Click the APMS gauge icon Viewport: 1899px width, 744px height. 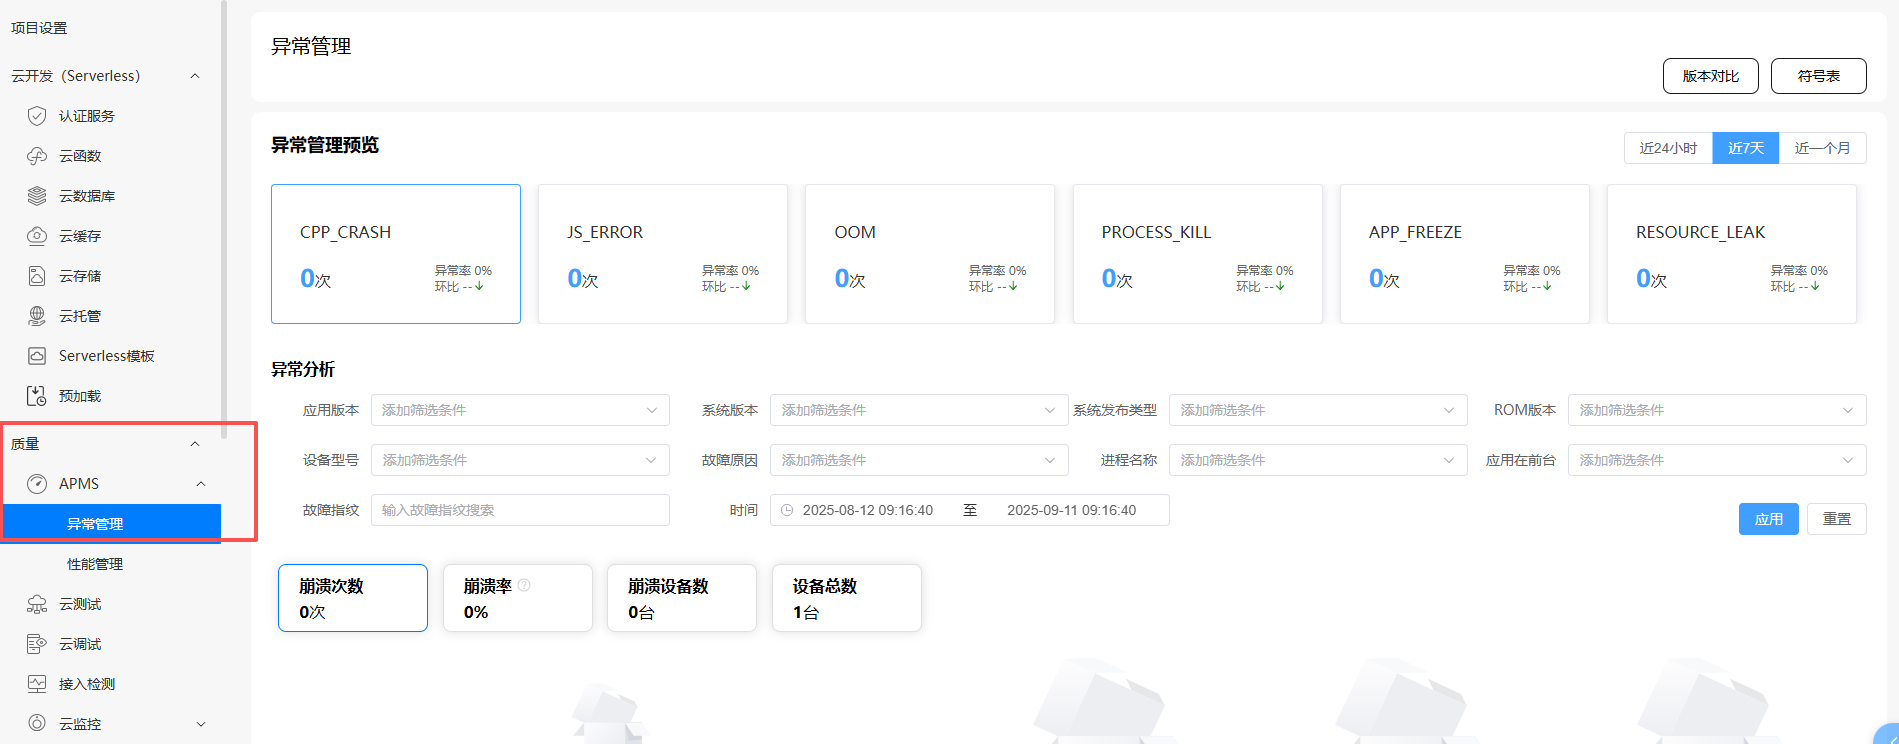point(37,484)
